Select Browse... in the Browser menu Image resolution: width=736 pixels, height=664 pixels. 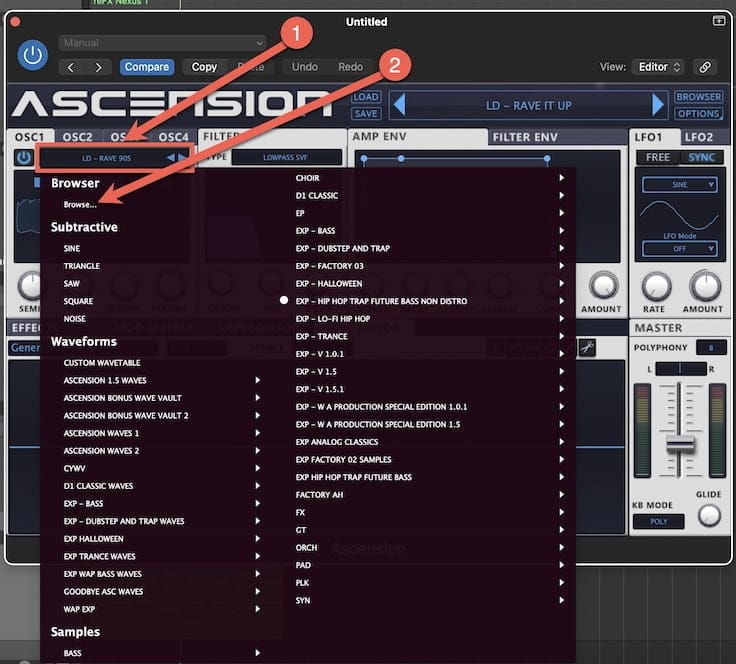pyautogui.click(x=80, y=205)
